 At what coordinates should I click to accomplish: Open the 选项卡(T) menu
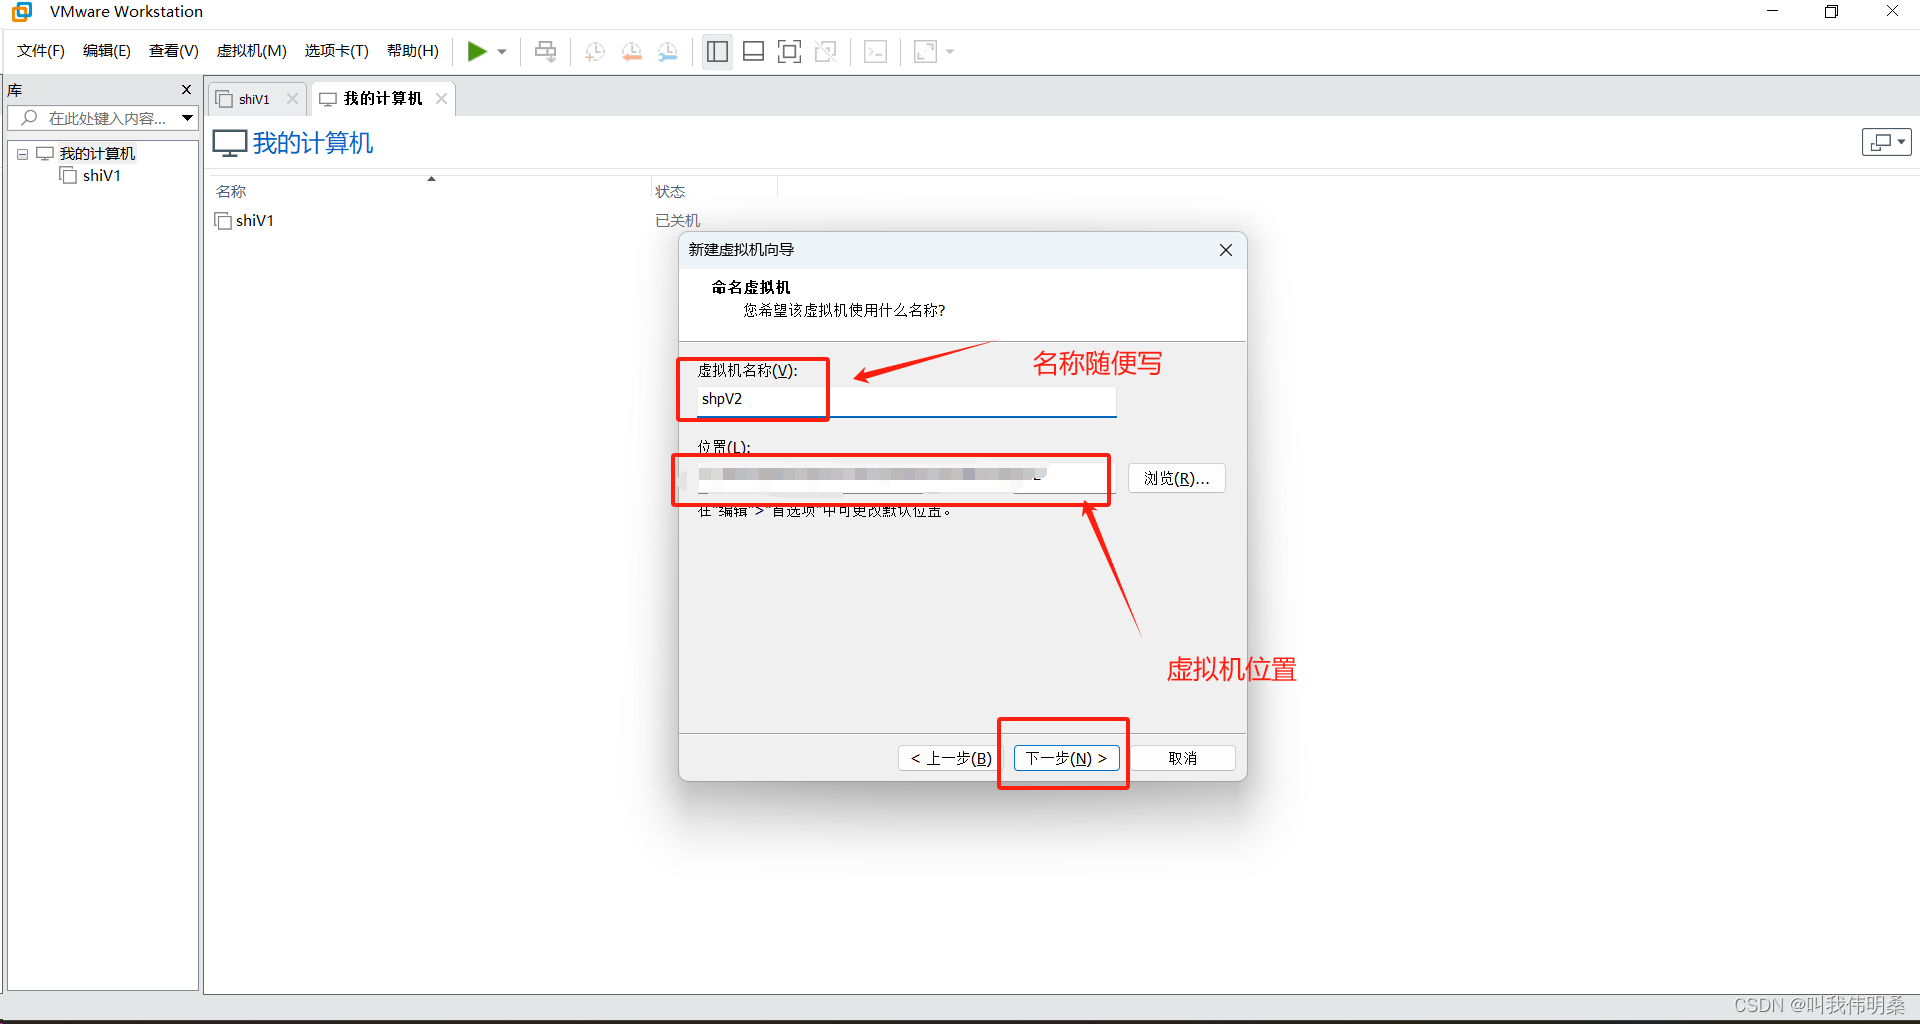click(337, 51)
